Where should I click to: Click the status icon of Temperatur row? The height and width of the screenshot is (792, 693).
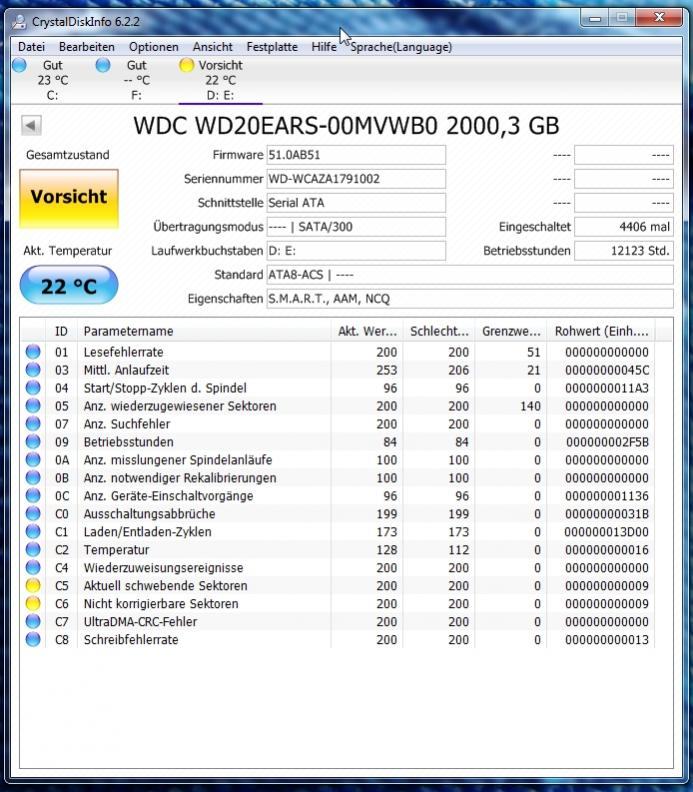point(33,550)
